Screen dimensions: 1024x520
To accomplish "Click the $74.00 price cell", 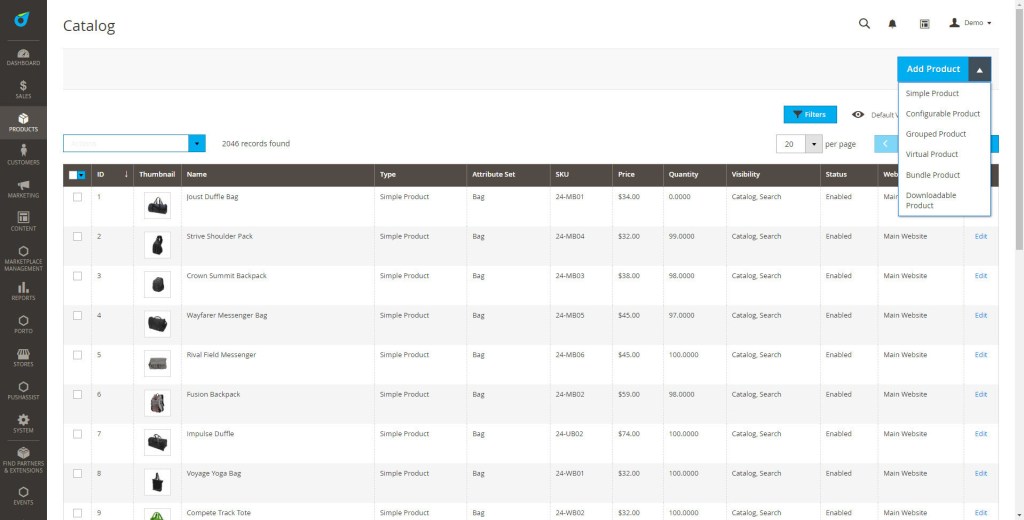I will point(629,434).
